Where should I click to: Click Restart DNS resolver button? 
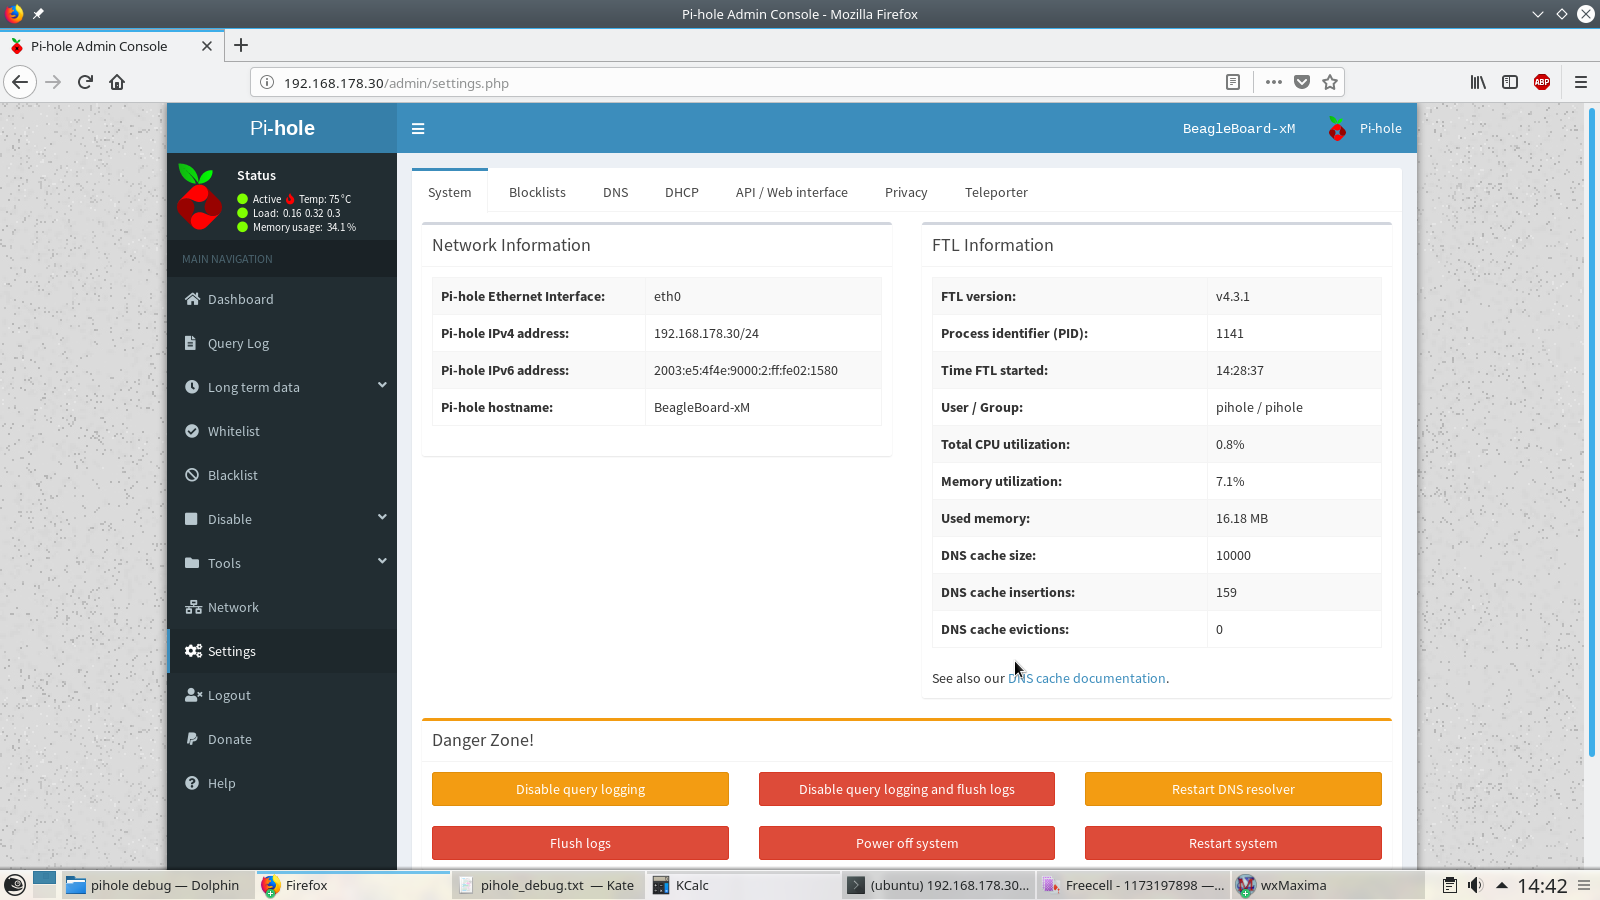click(1233, 789)
